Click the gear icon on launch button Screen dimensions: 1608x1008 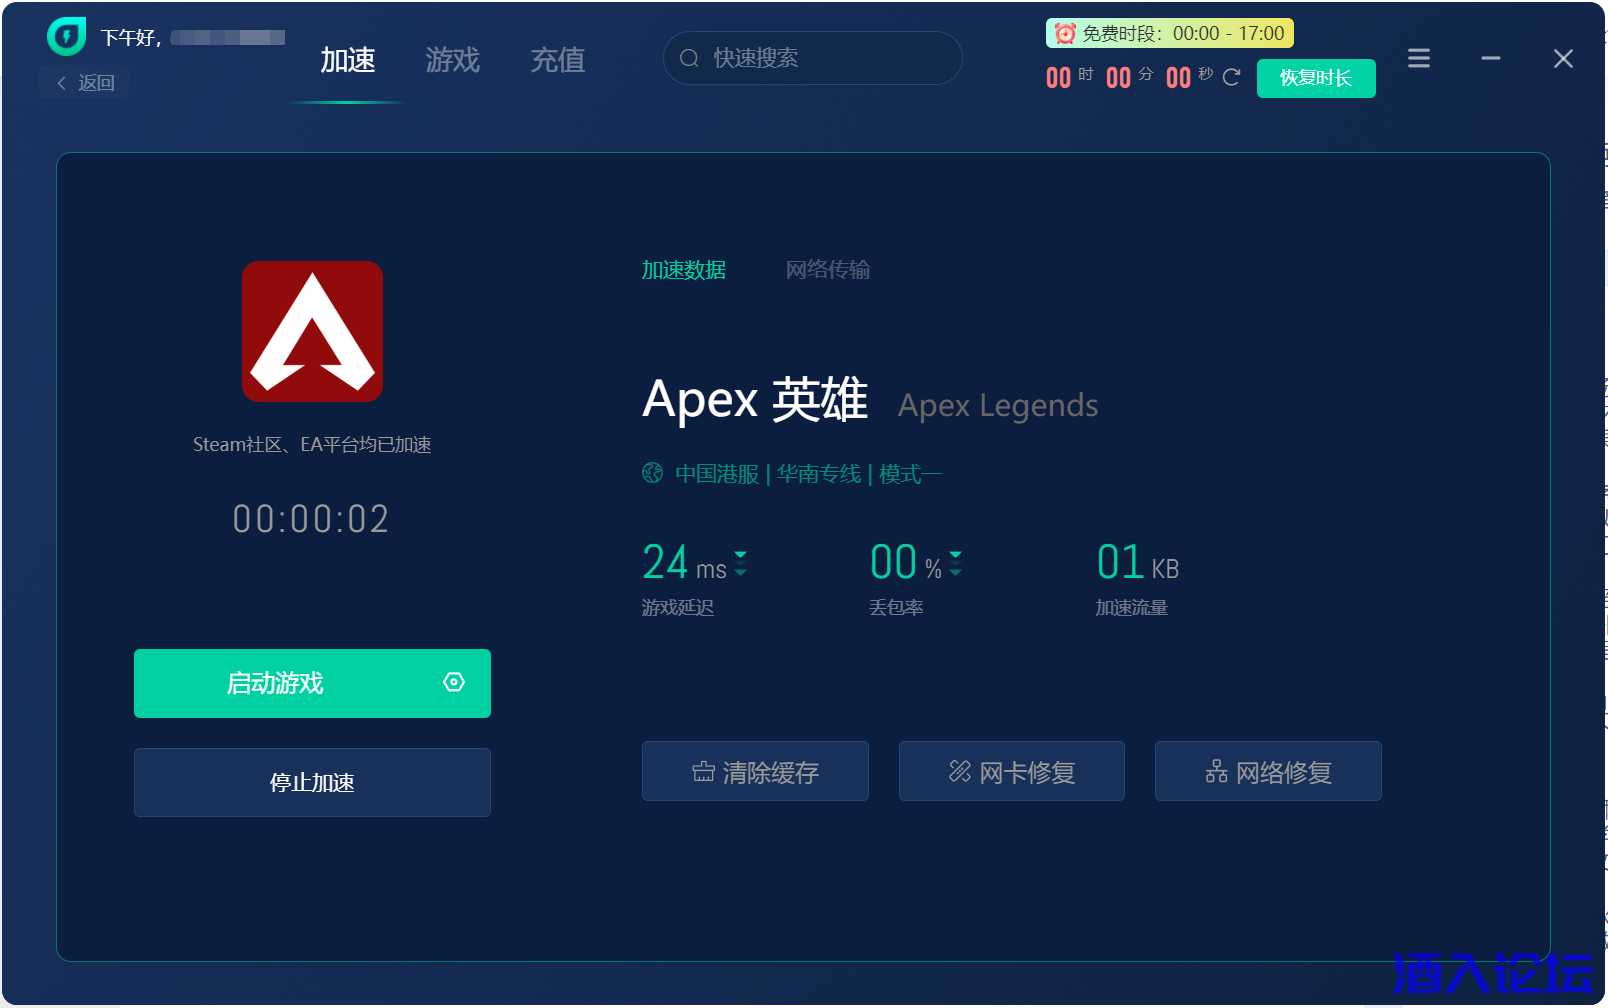(454, 682)
